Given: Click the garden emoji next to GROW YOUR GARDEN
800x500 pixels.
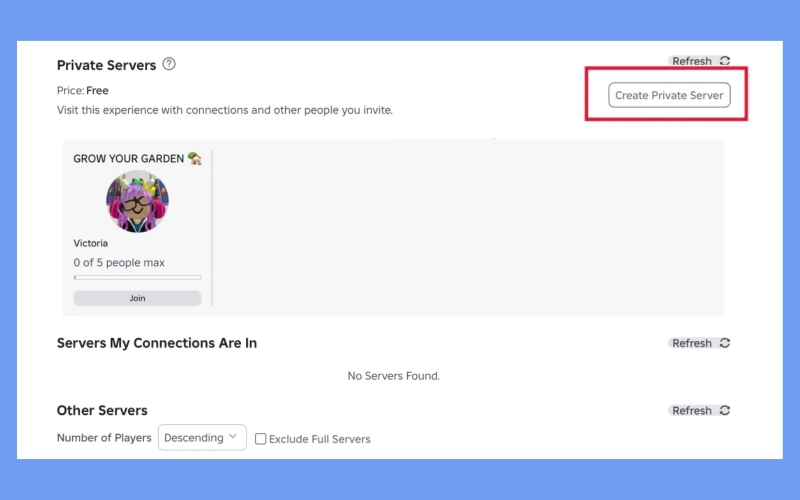Looking at the screenshot, I should click(194, 158).
